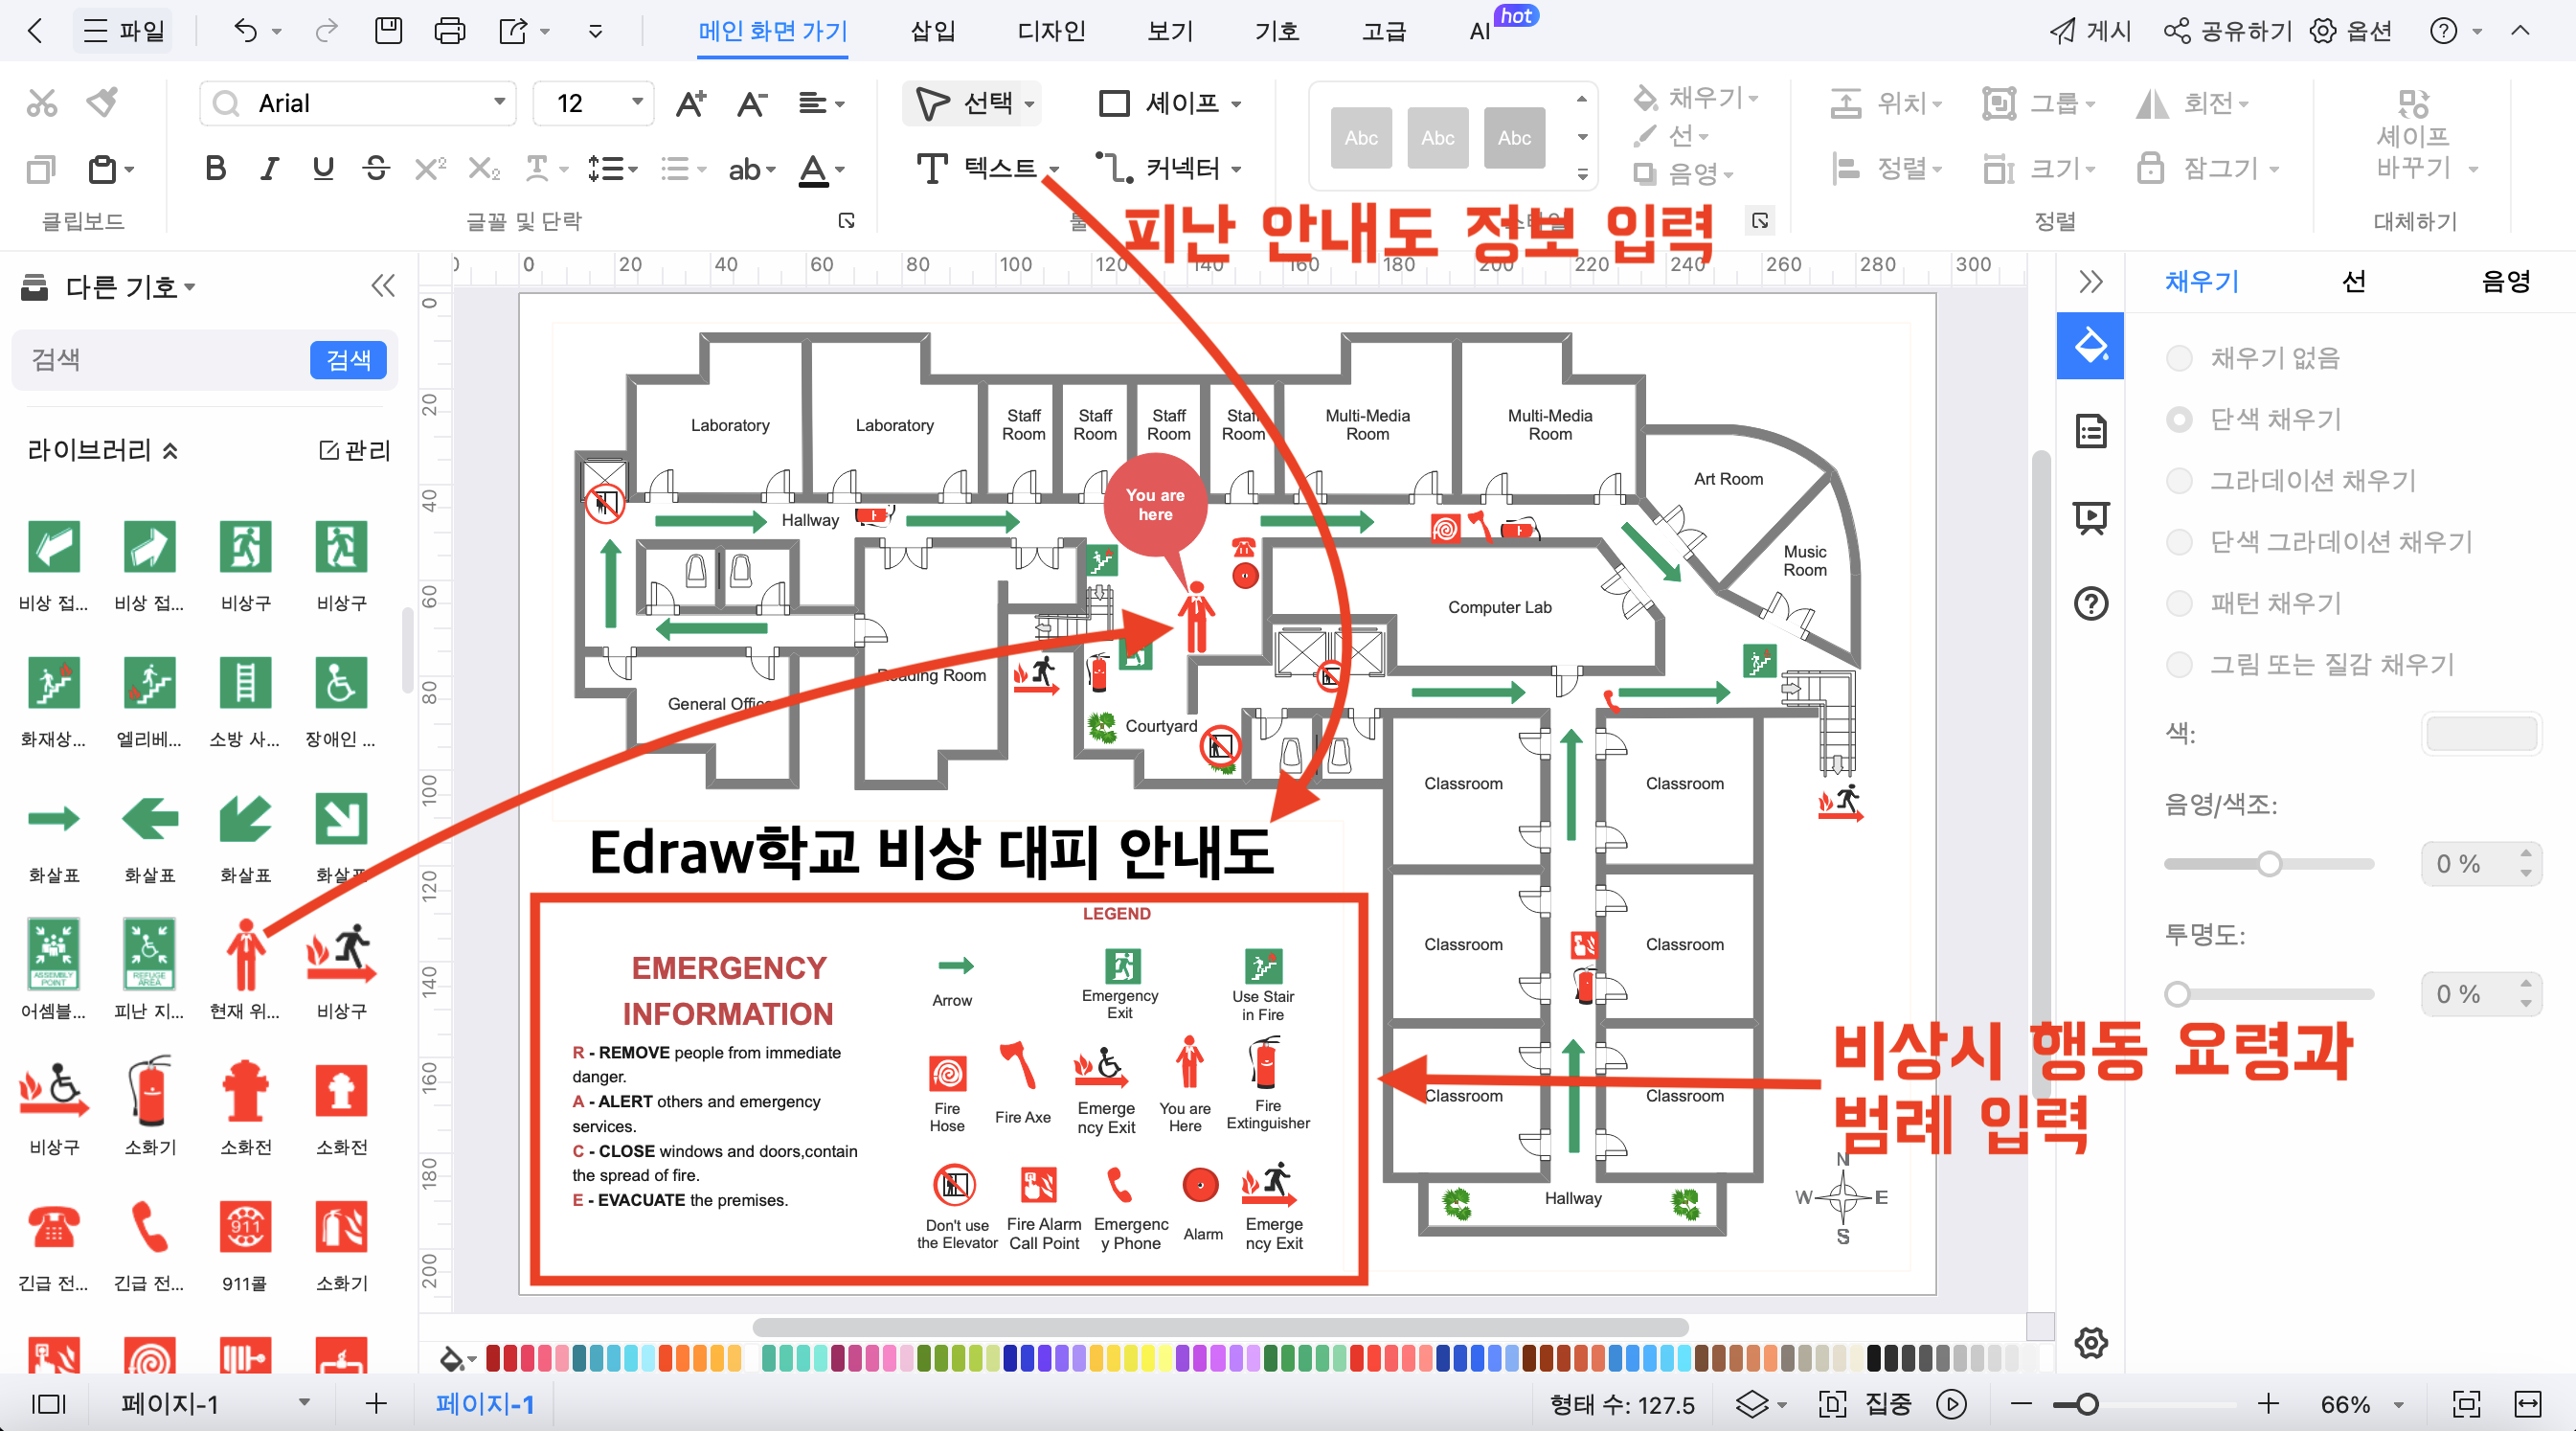Click the 게시 publish button

2092,31
